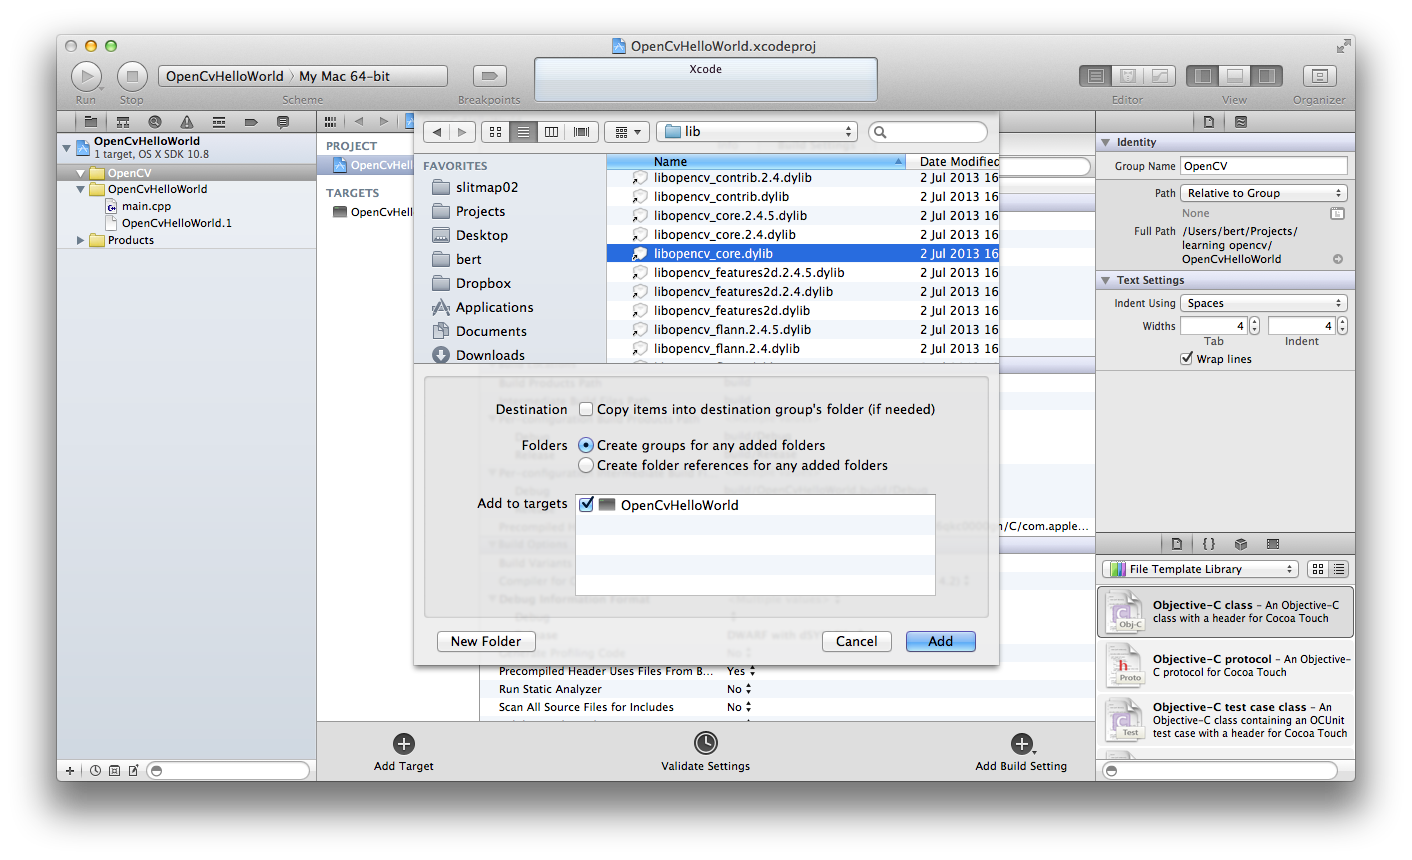Open the Organizer window
The height and width of the screenshot is (860, 1412).
coord(1320,76)
